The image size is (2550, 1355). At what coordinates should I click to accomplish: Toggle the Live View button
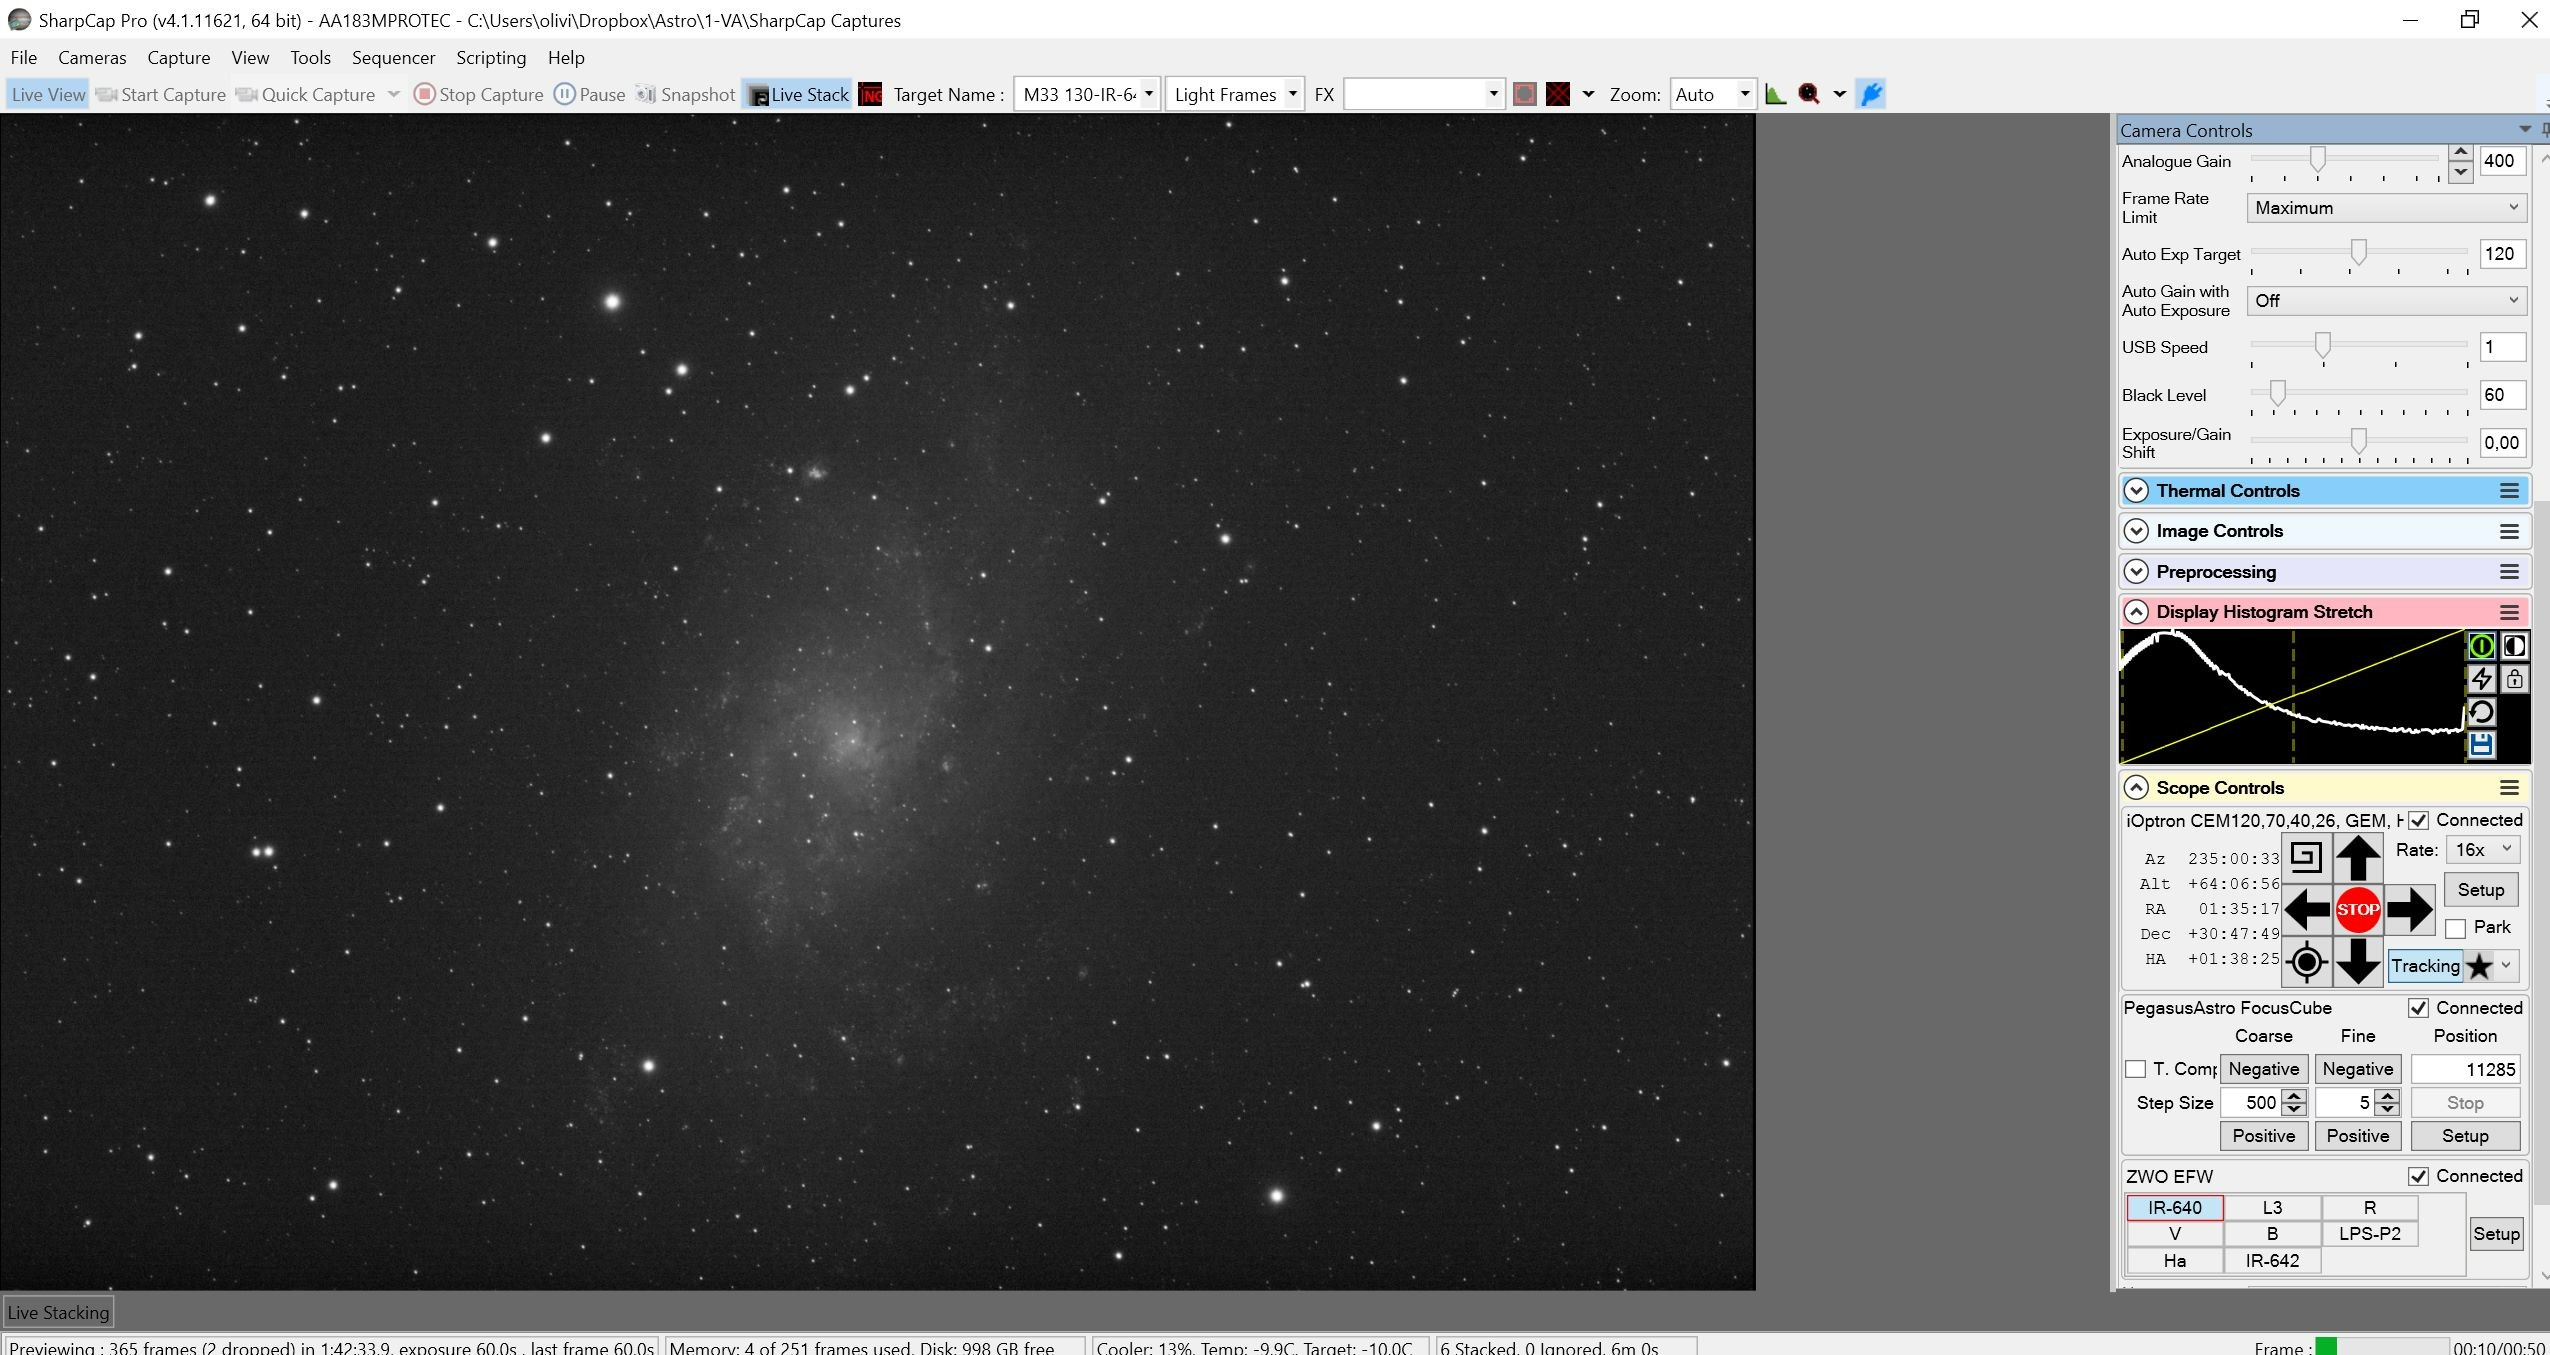coord(48,94)
